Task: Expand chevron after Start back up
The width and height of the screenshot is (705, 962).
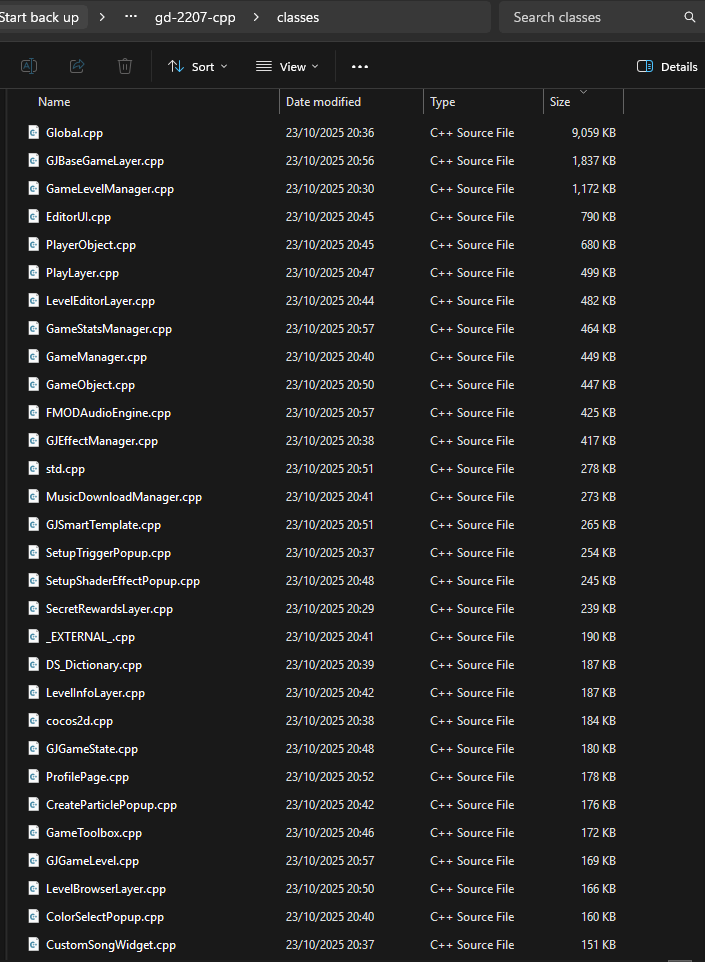Action: coord(102,17)
